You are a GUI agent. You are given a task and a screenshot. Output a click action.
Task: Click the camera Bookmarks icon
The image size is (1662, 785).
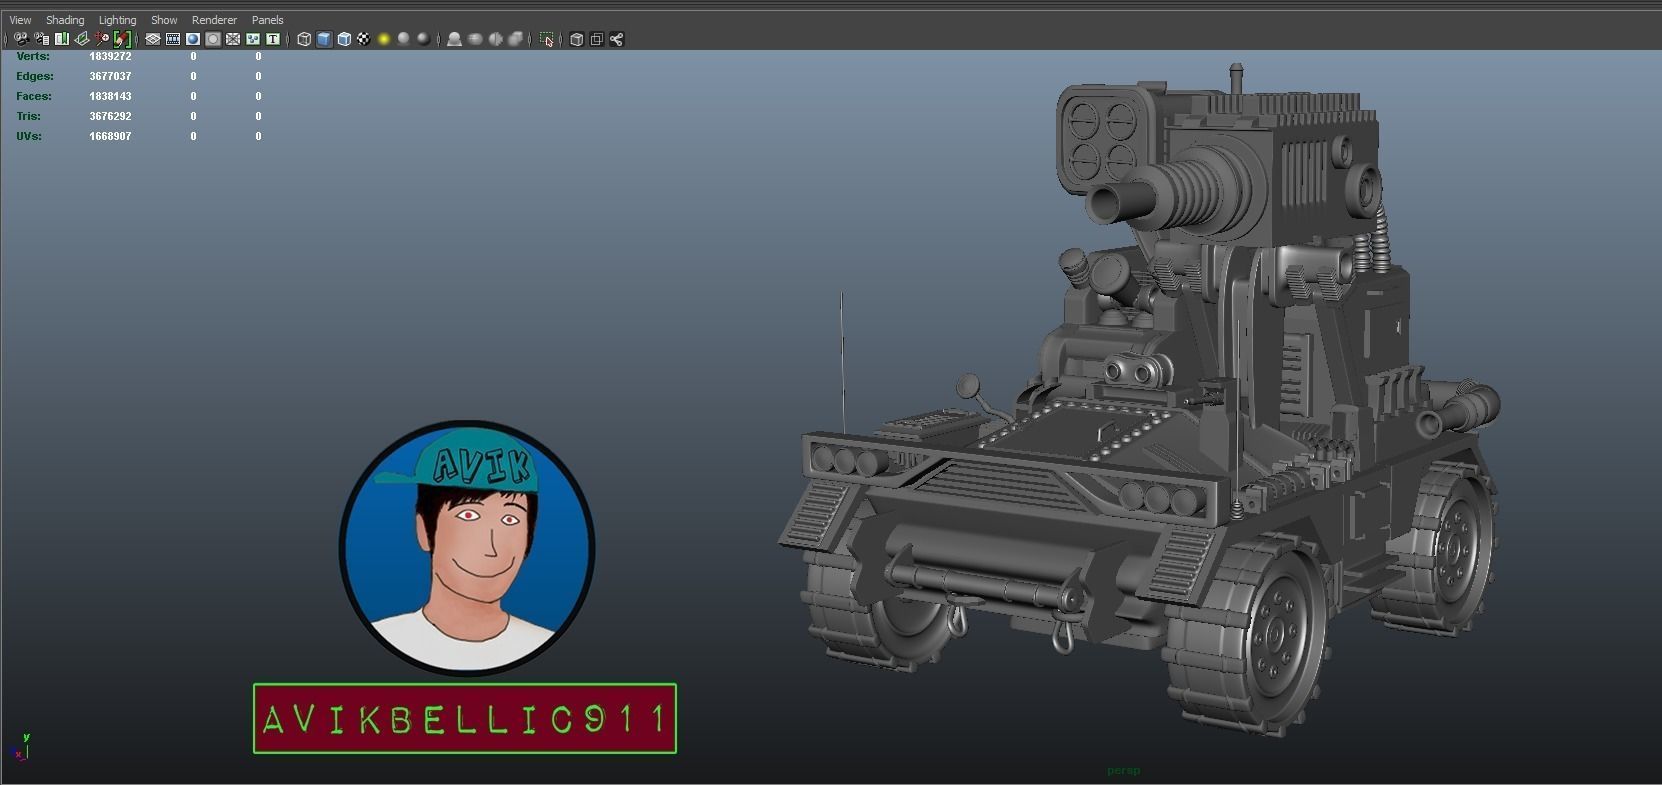(x=61, y=39)
